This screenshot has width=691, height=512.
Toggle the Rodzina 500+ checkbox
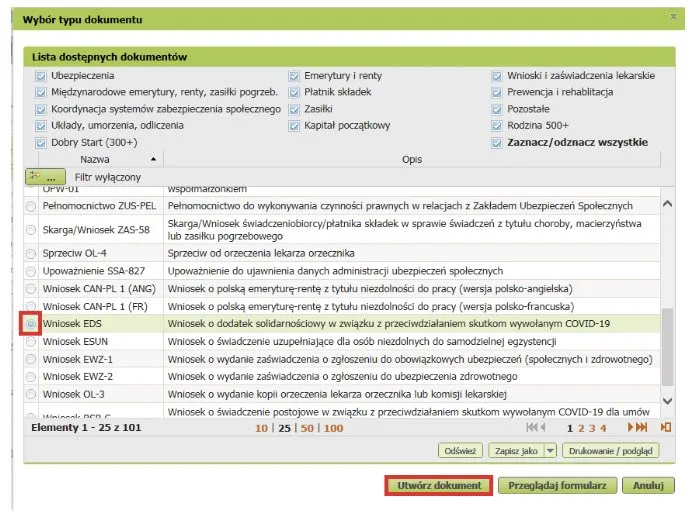[x=497, y=126]
